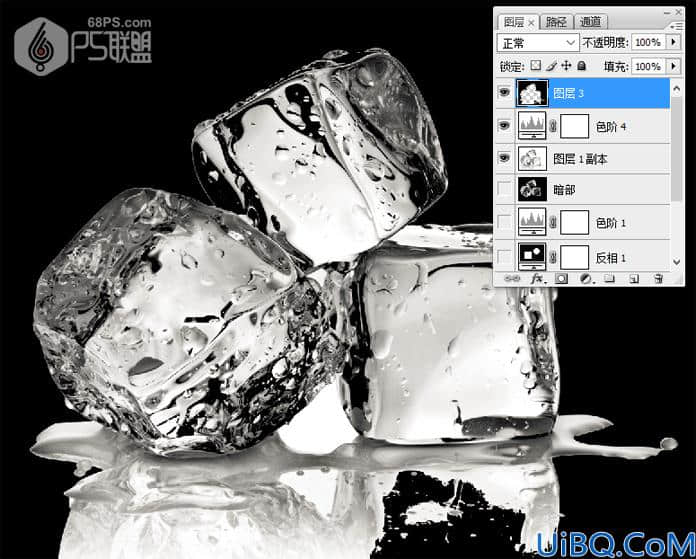Image resolution: width=696 pixels, height=559 pixels.
Task: Select the 色阶 4 layer name
Action: pos(611,127)
